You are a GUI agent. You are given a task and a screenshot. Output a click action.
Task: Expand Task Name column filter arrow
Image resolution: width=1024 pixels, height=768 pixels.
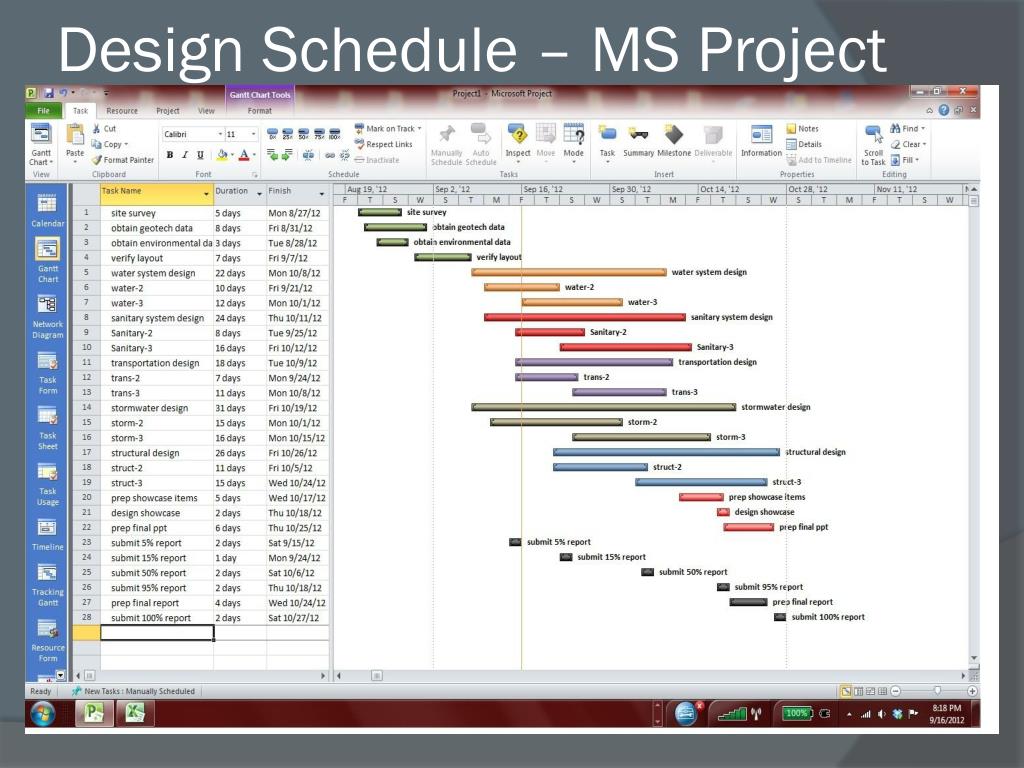click(206, 194)
